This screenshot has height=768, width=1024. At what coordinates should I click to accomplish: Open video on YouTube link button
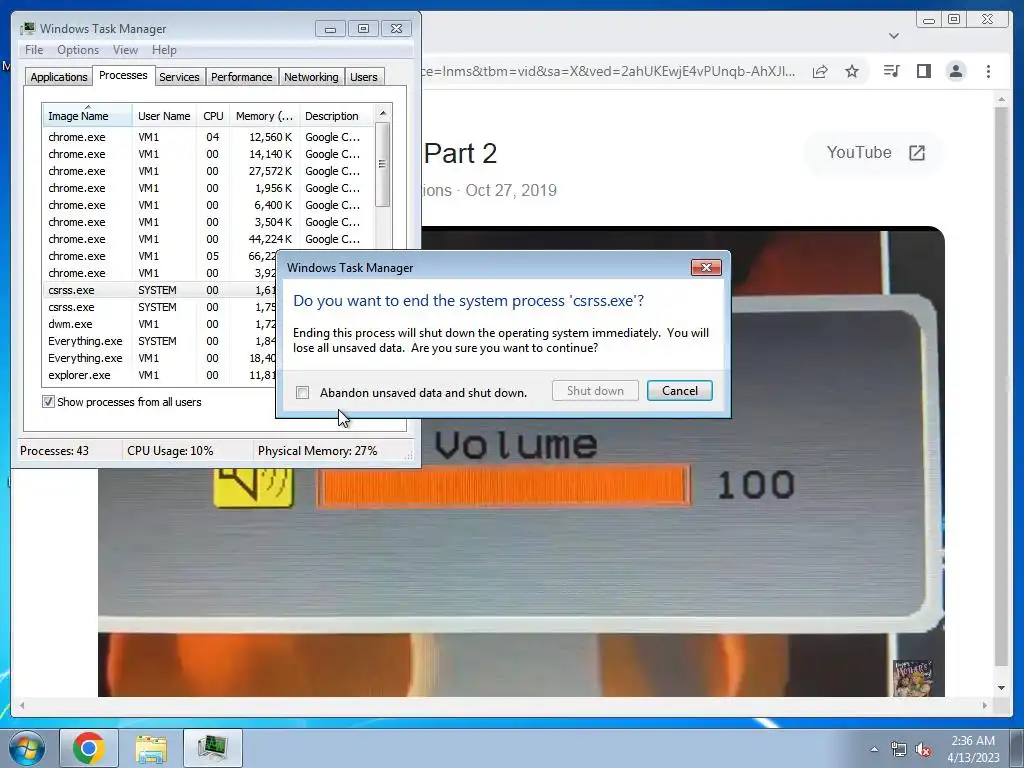(874, 153)
